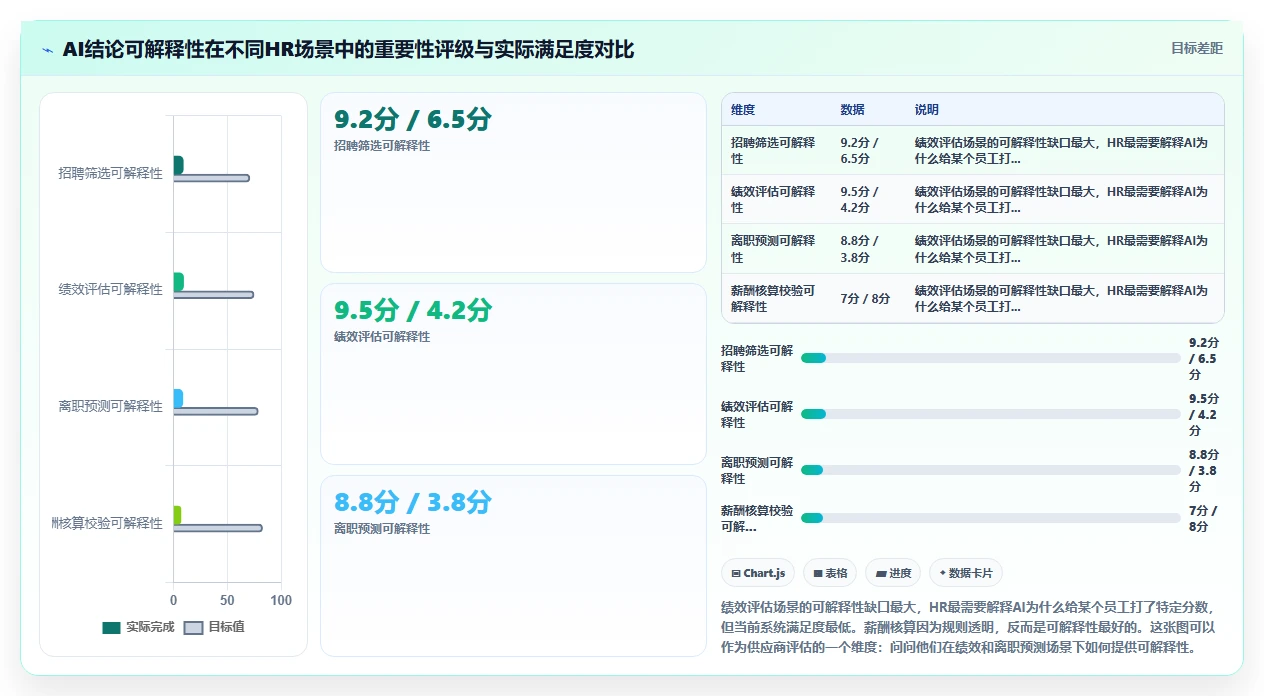Click the 招聘筛选可解释性 chart axis label
Image resolution: width=1264 pixels, height=696 pixels.
(110, 173)
